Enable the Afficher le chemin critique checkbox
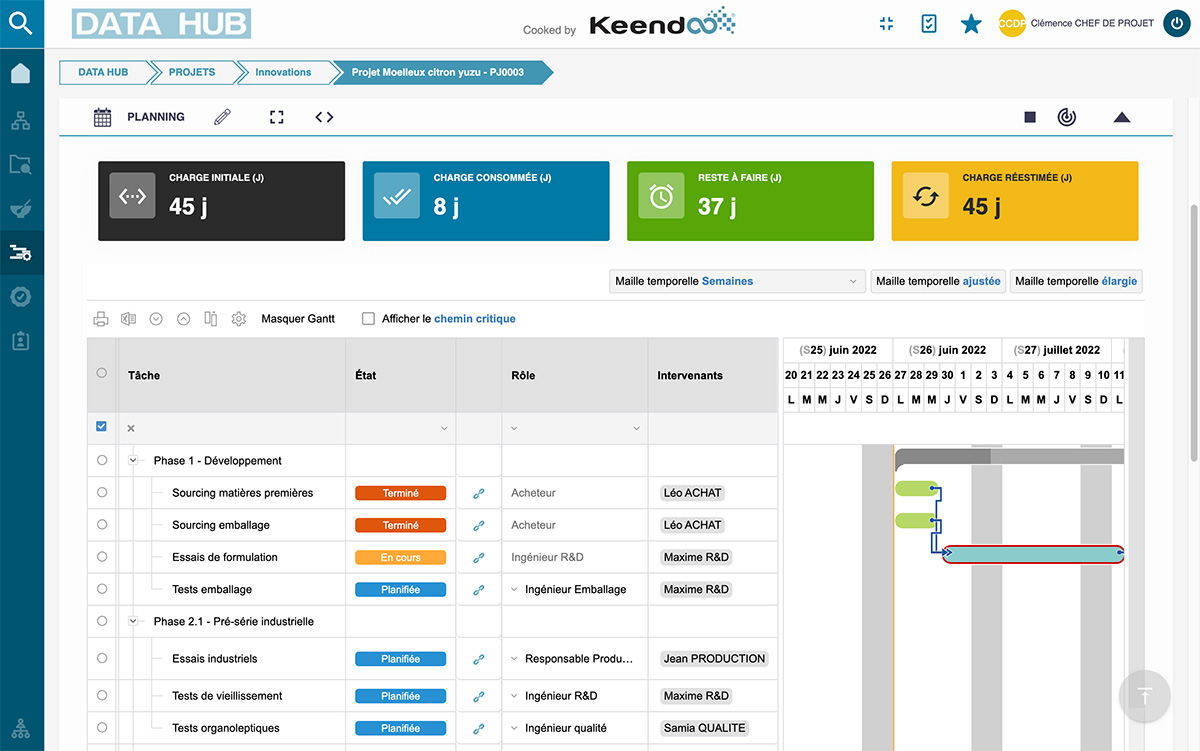This screenshot has height=751, width=1200. click(x=369, y=318)
